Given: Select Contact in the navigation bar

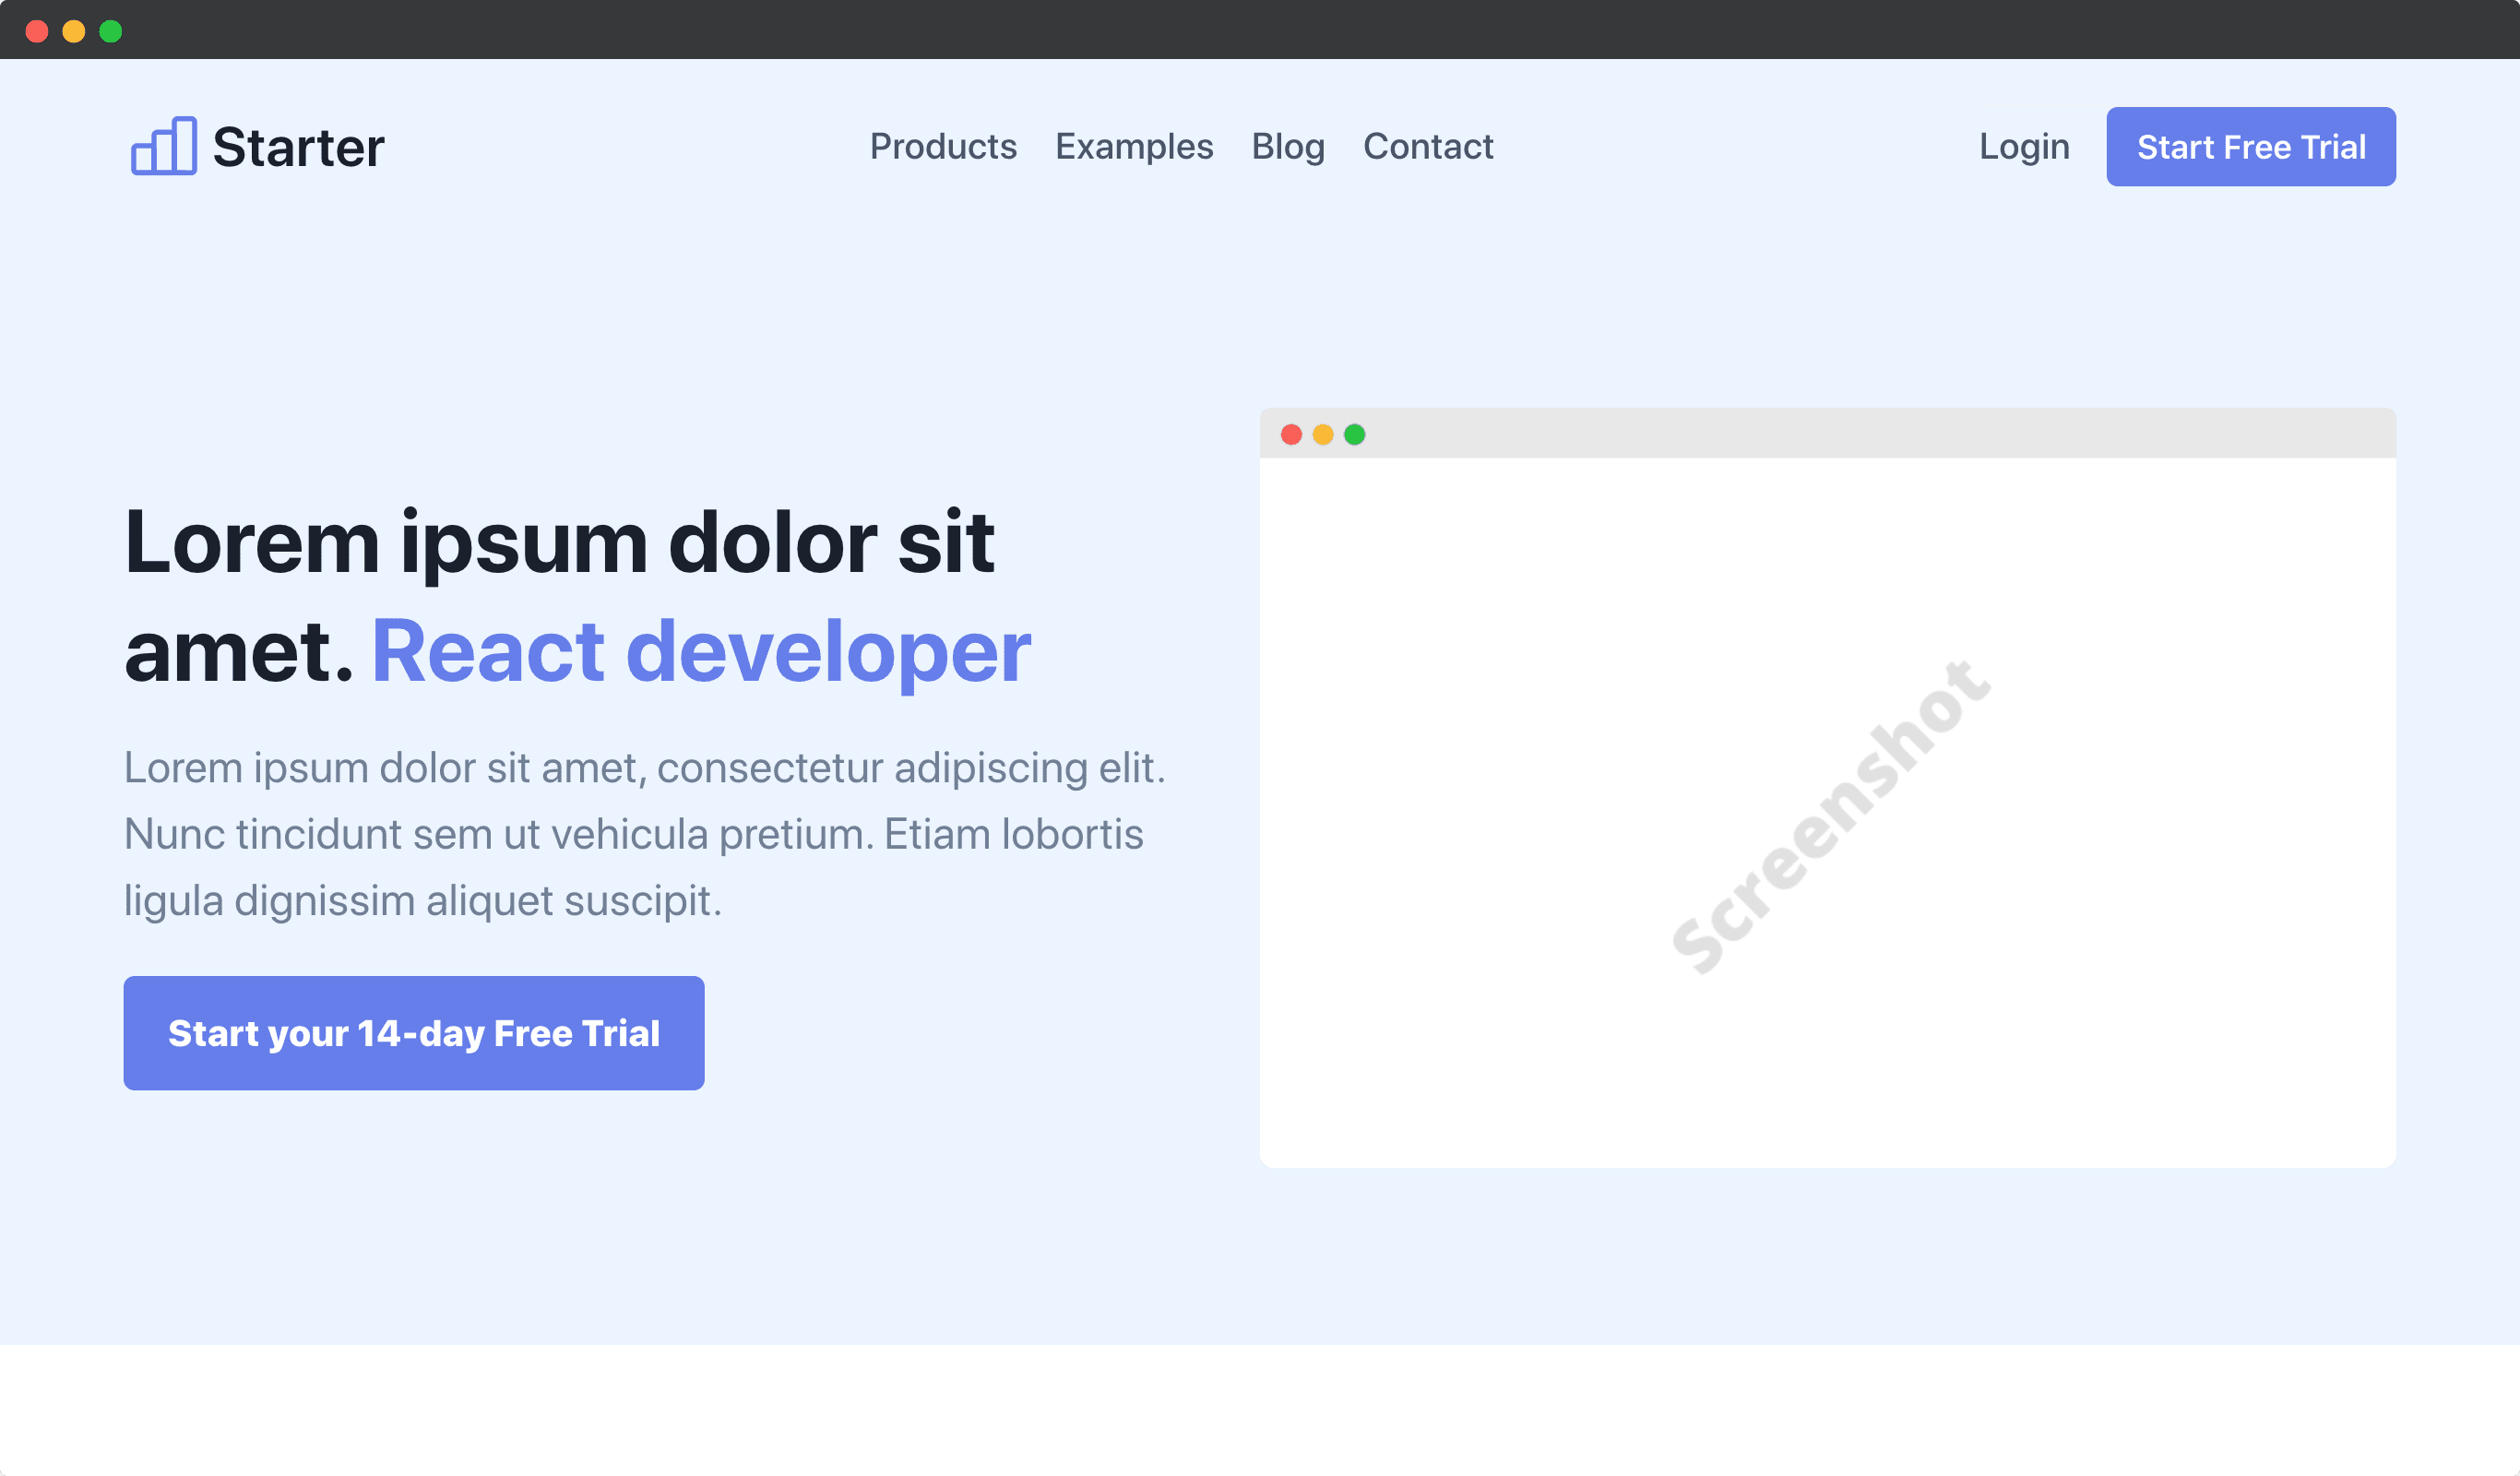Looking at the screenshot, I should coord(1428,147).
